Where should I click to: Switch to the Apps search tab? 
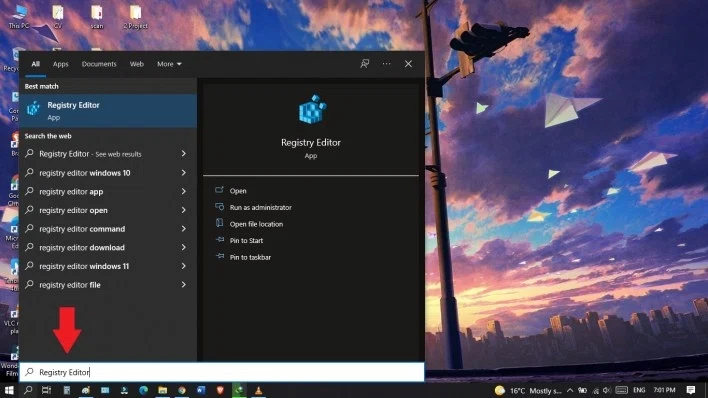tap(61, 64)
